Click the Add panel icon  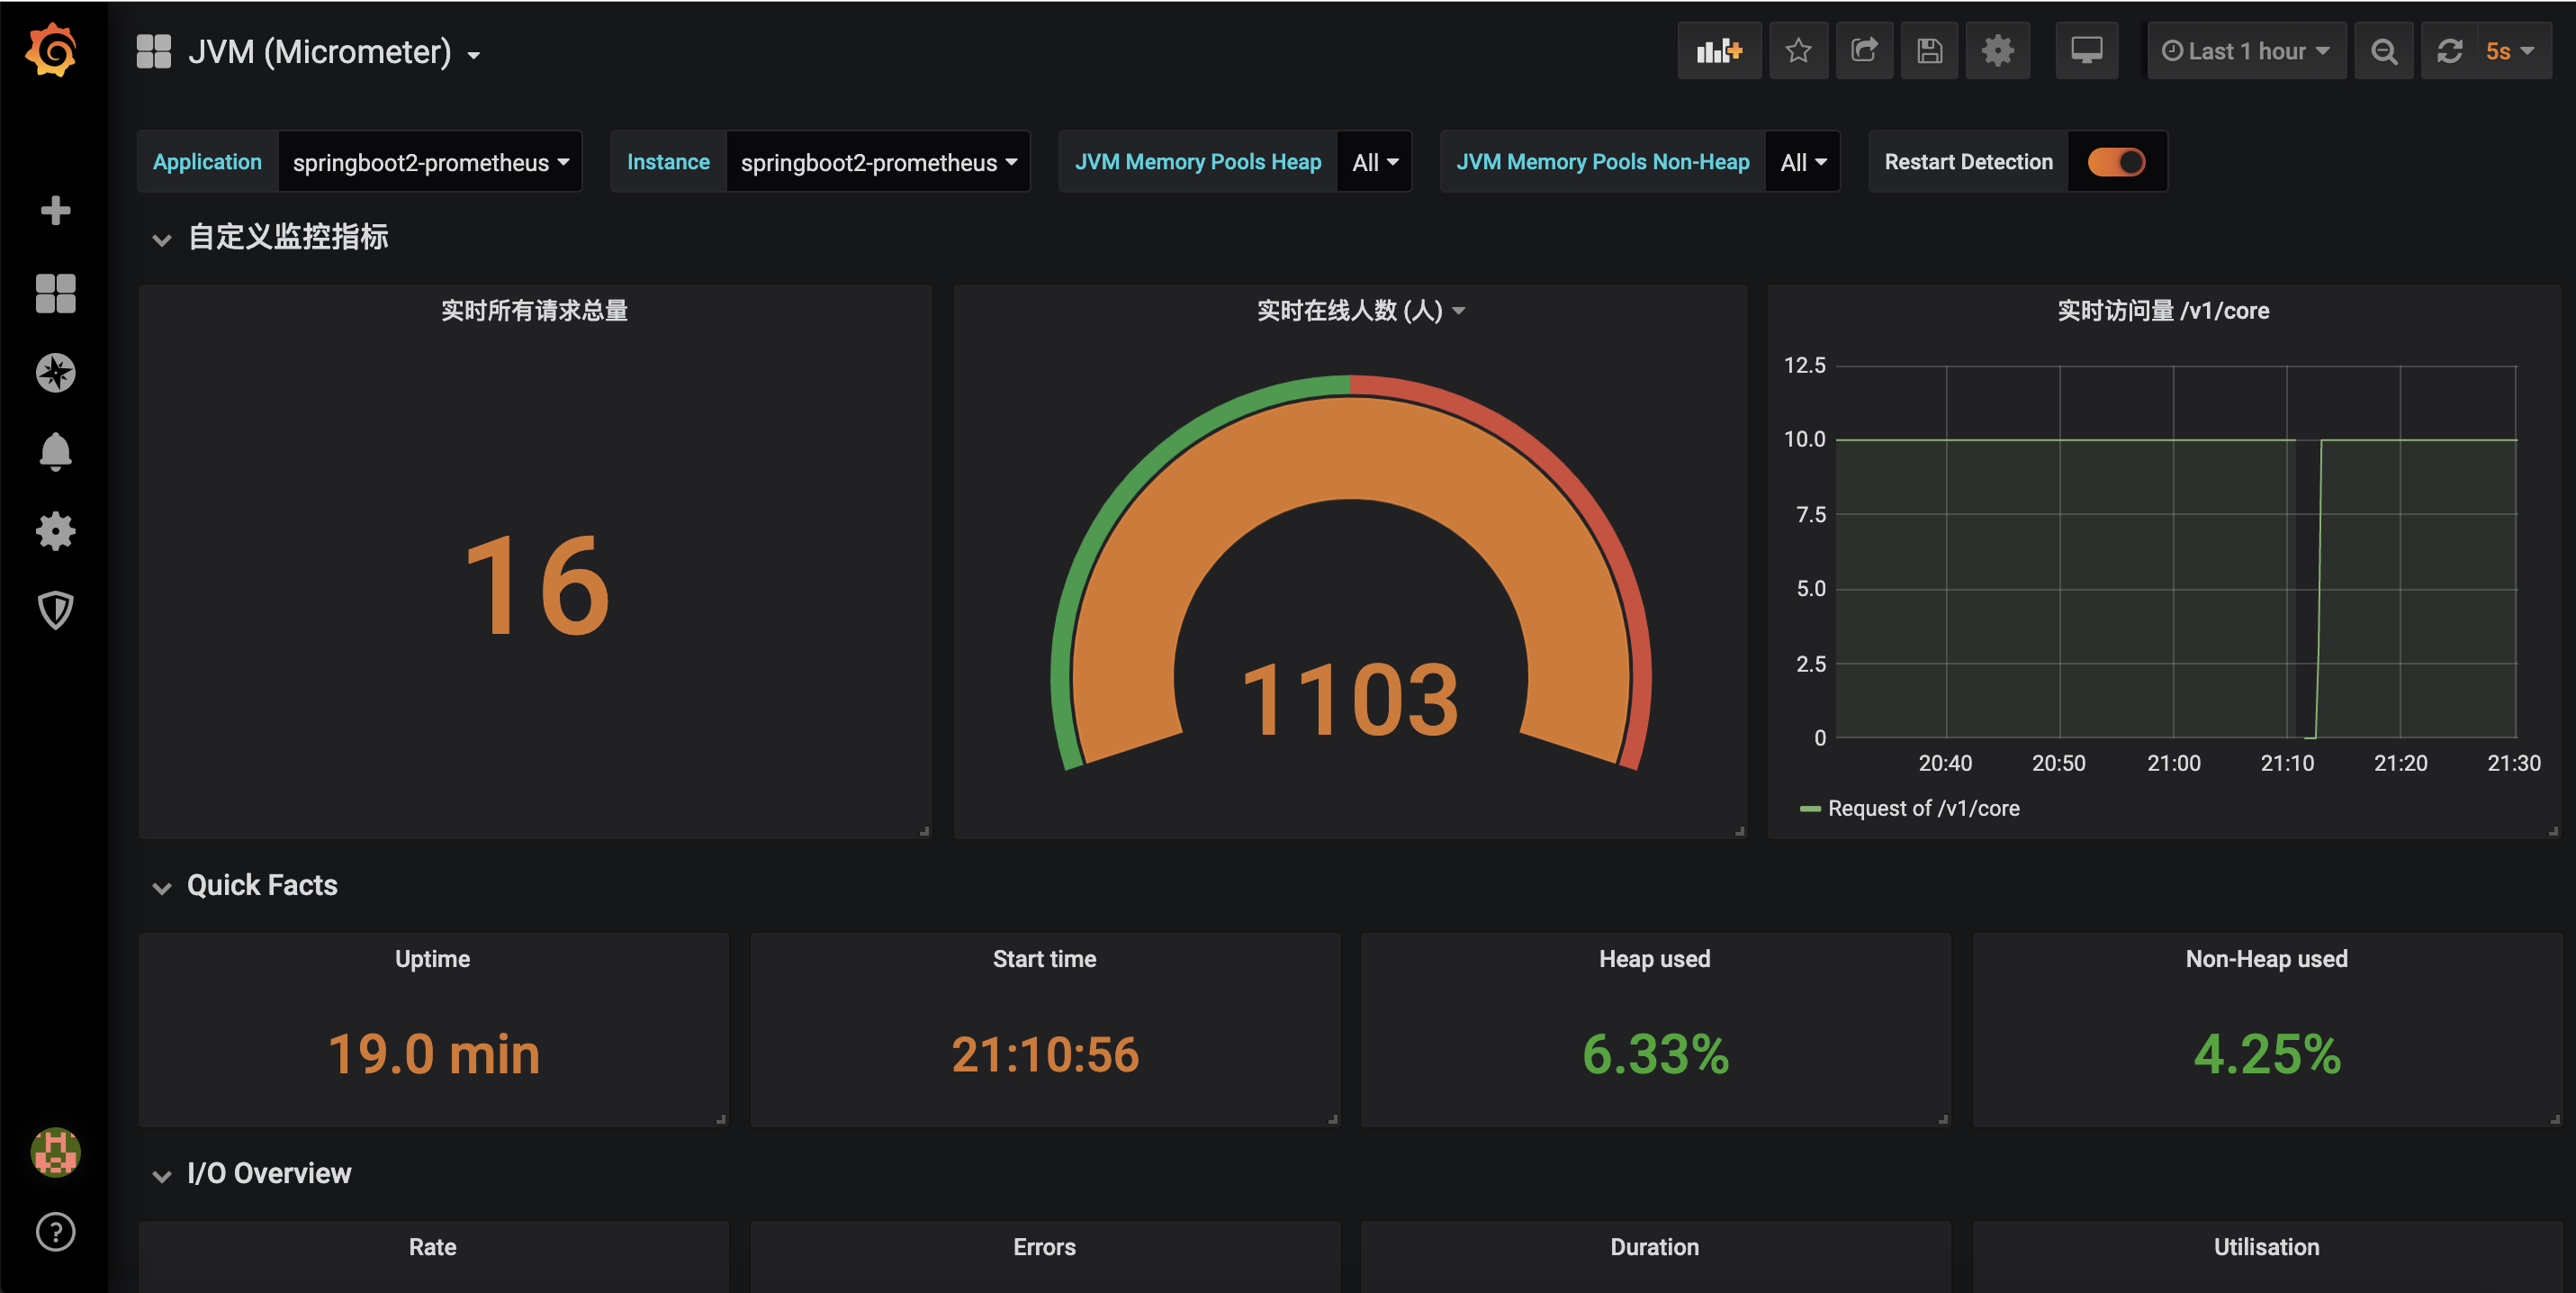coord(1719,51)
